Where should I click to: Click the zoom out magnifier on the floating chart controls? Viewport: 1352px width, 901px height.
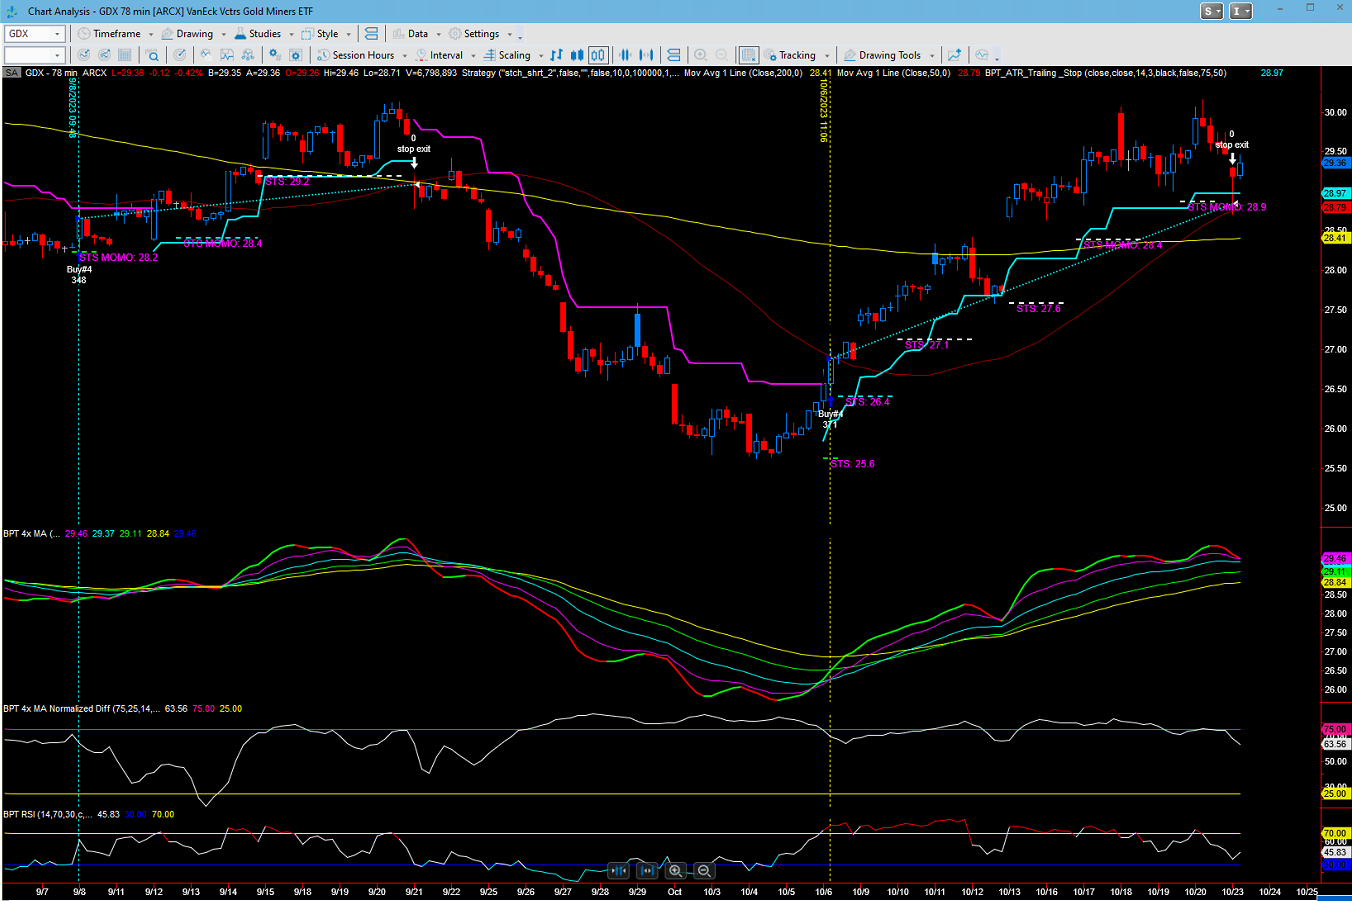click(x=704, y=871)
